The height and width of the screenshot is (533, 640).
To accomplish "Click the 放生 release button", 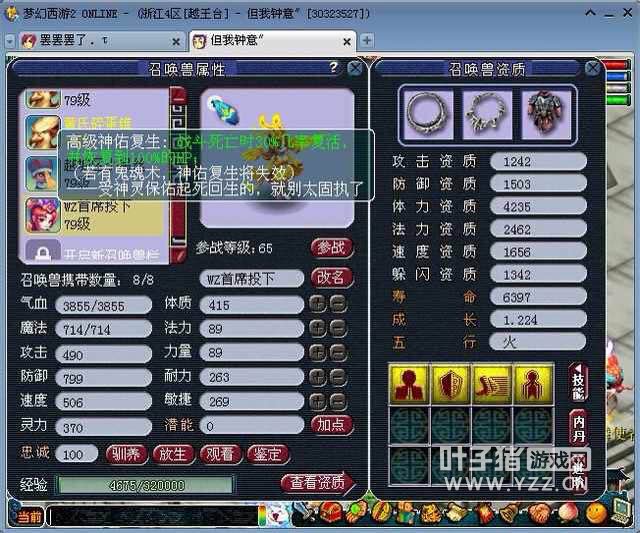I will [173, 454].
